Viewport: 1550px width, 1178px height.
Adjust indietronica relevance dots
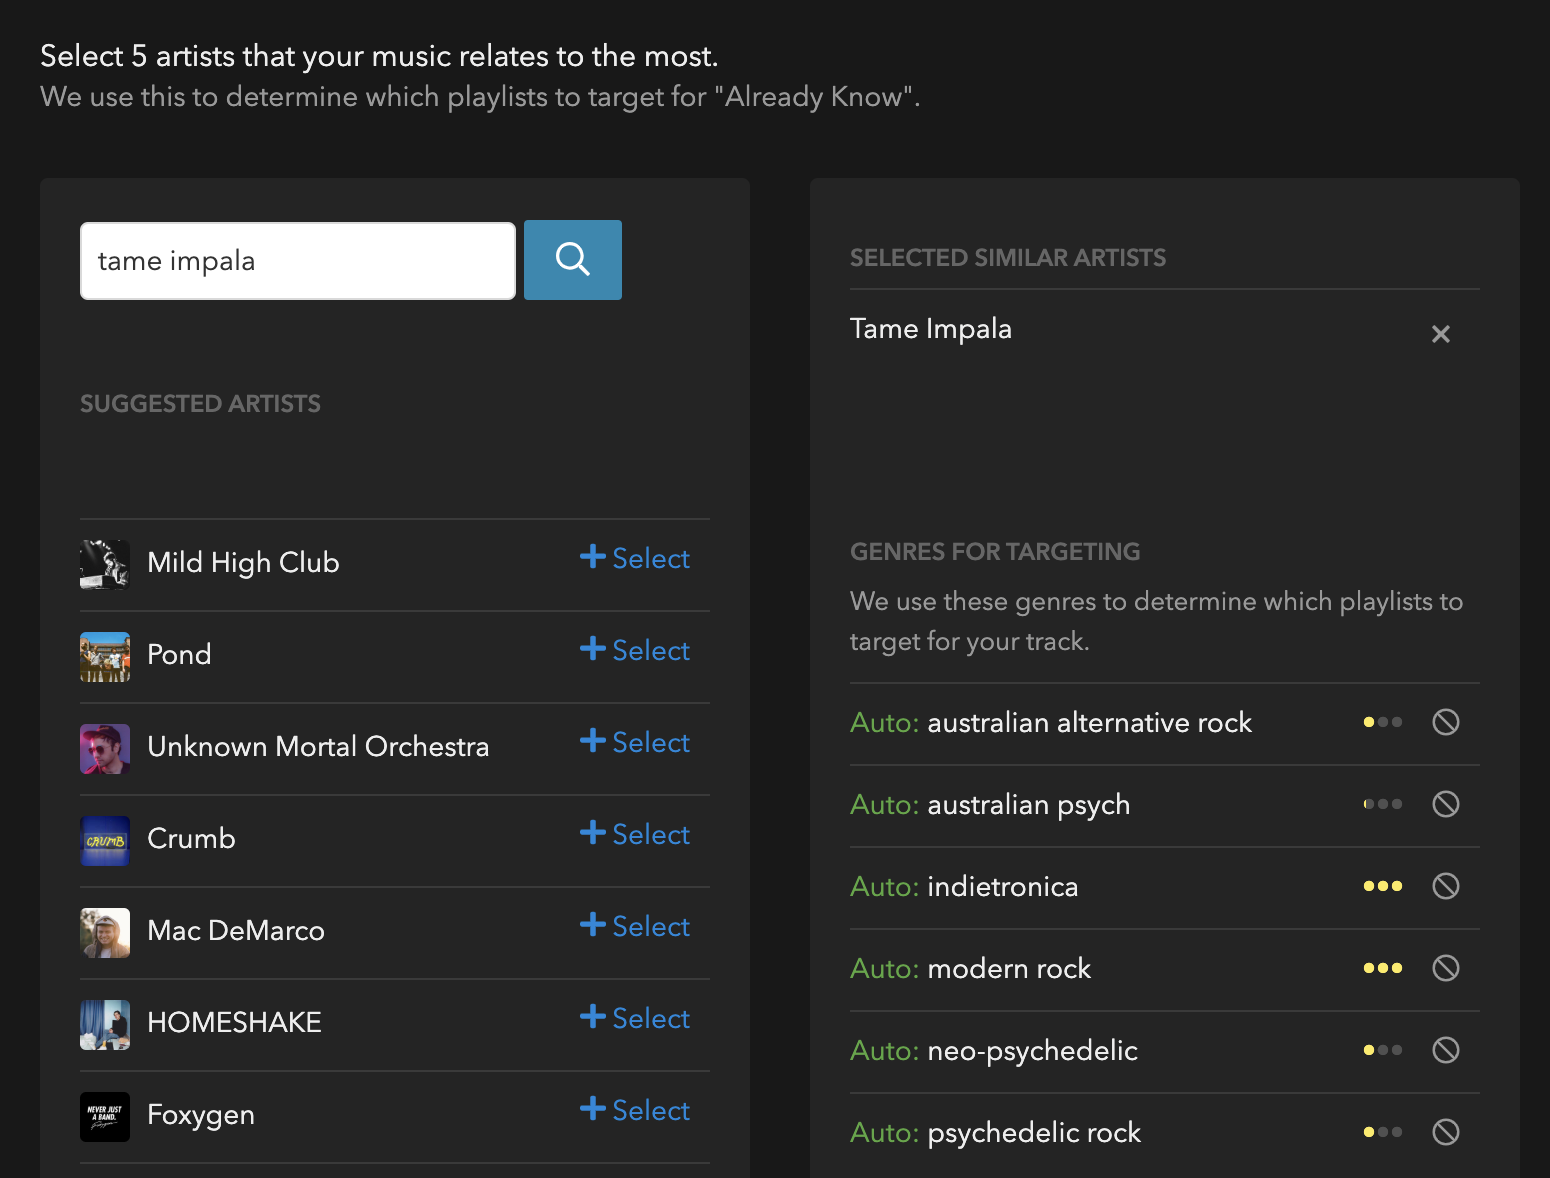1383,886
